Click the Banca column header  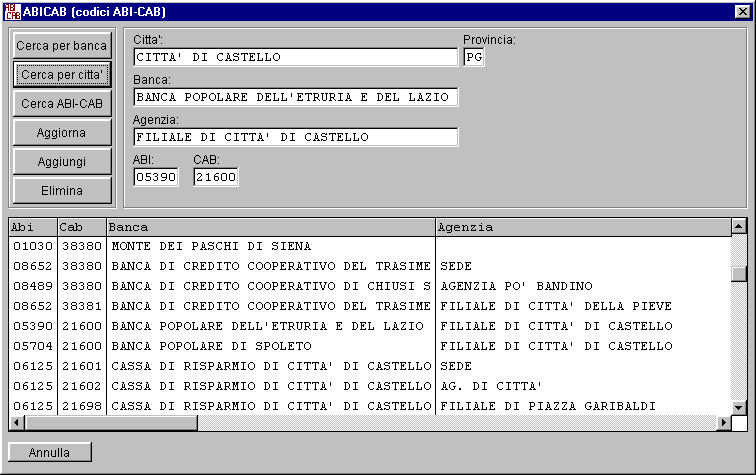point(271,227)
